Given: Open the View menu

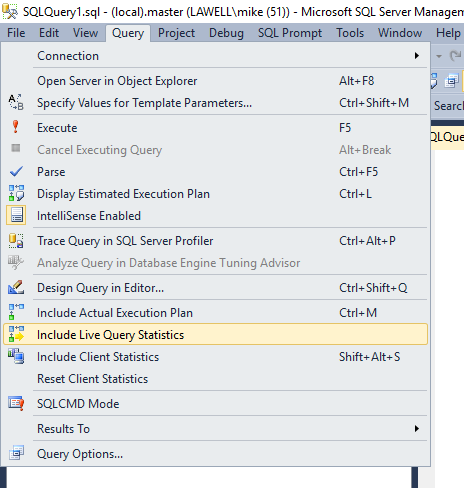Looking at the screenshot, I should (x=85, y=33).
